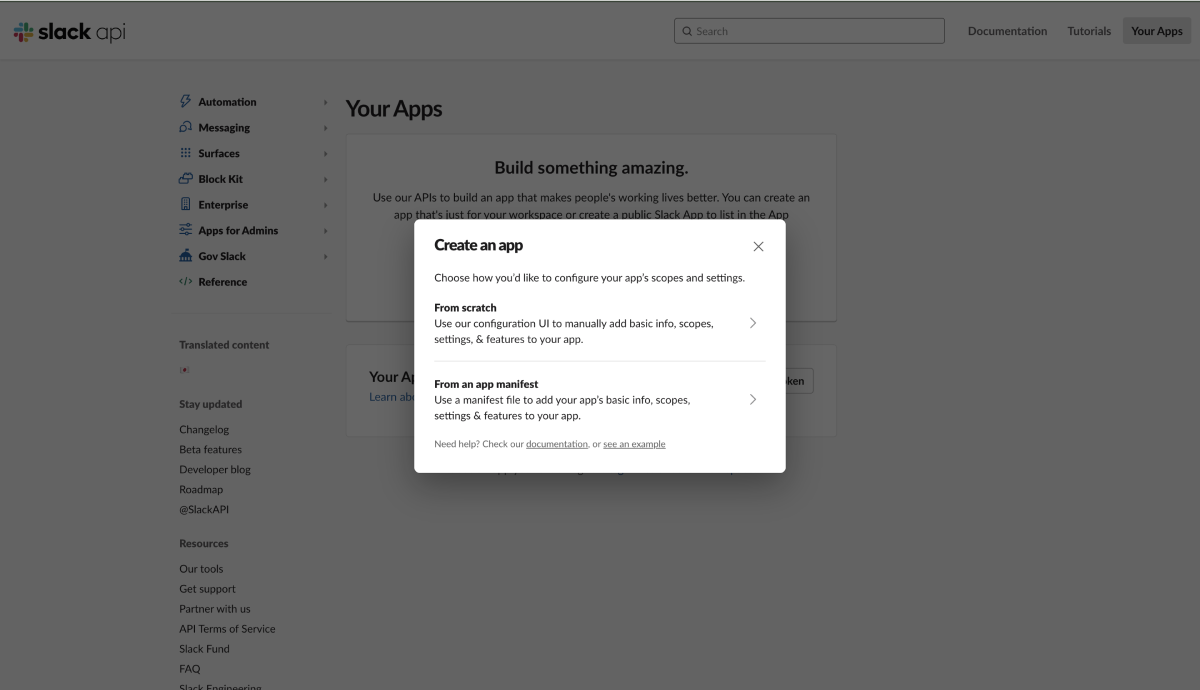
Task: Click the Reference code brackets icon
Action: [x=185, y=281]
